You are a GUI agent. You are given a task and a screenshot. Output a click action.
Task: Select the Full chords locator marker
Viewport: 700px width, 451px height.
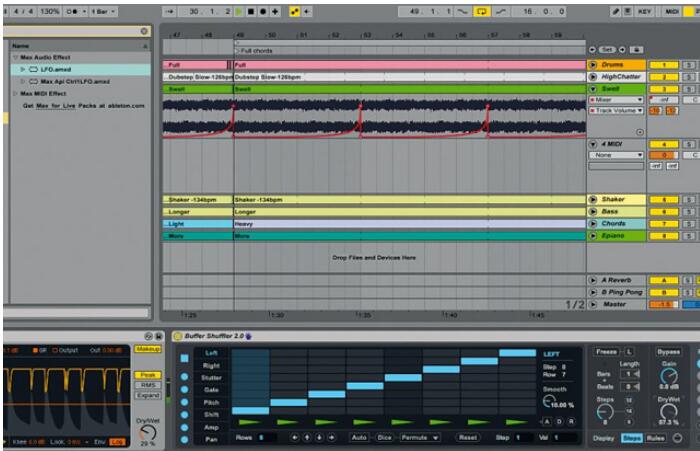click(x=254, y=51)
